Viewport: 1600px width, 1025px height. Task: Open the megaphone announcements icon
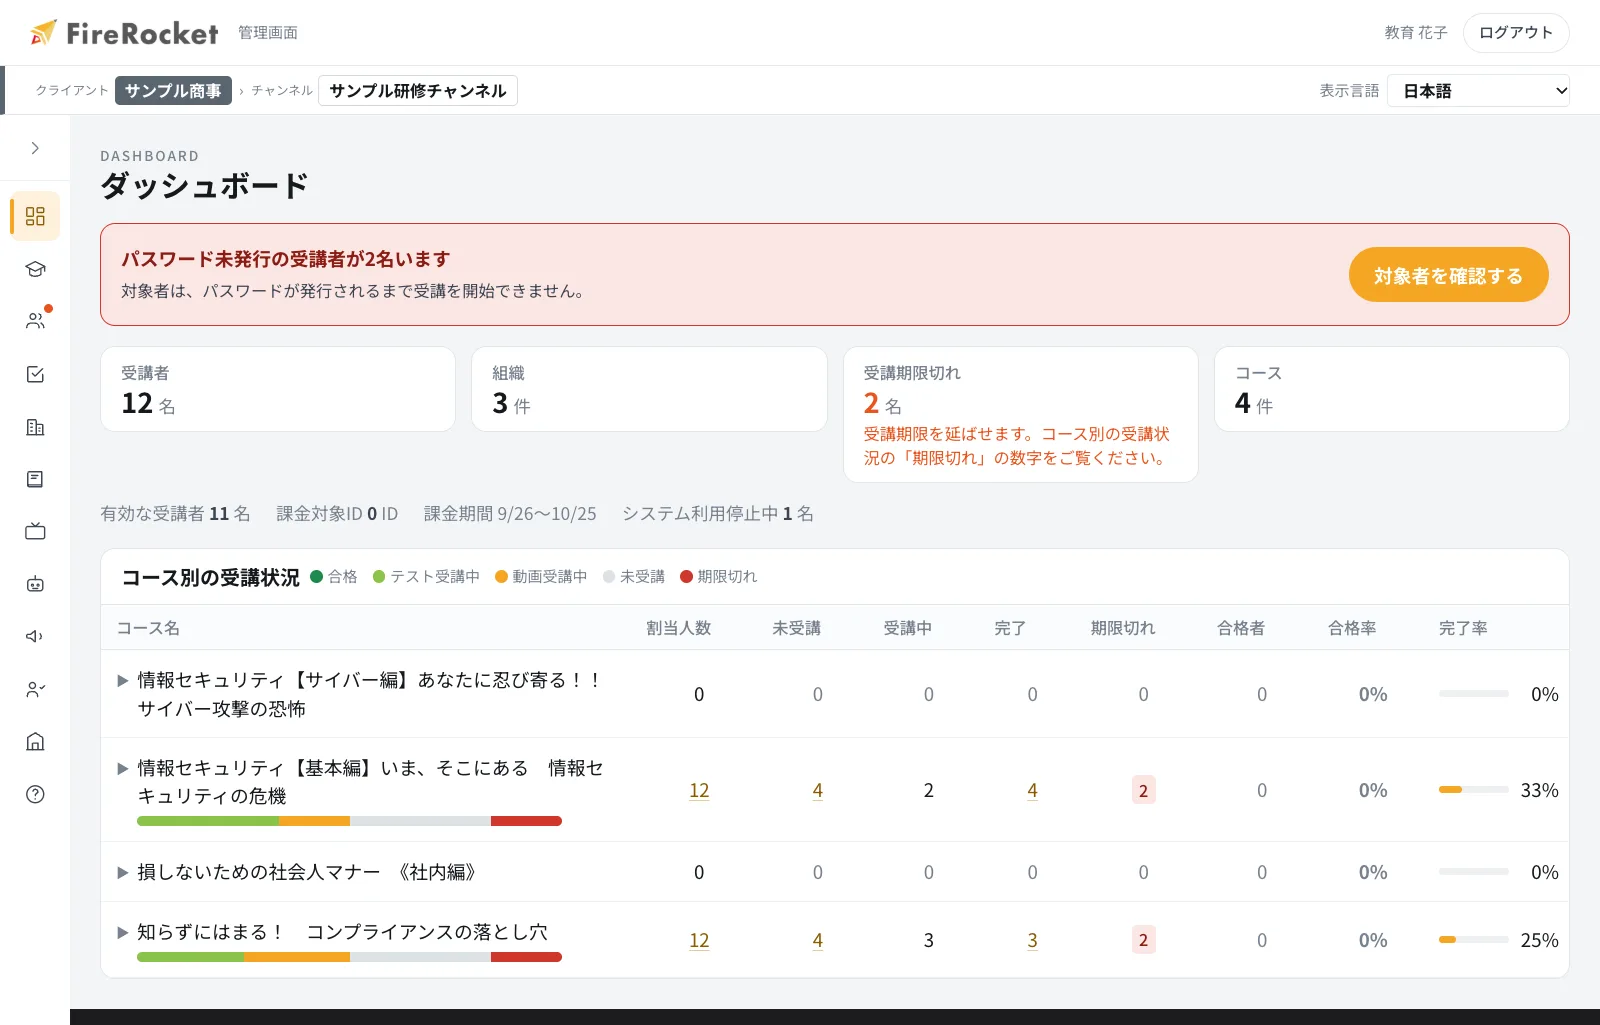35,636
